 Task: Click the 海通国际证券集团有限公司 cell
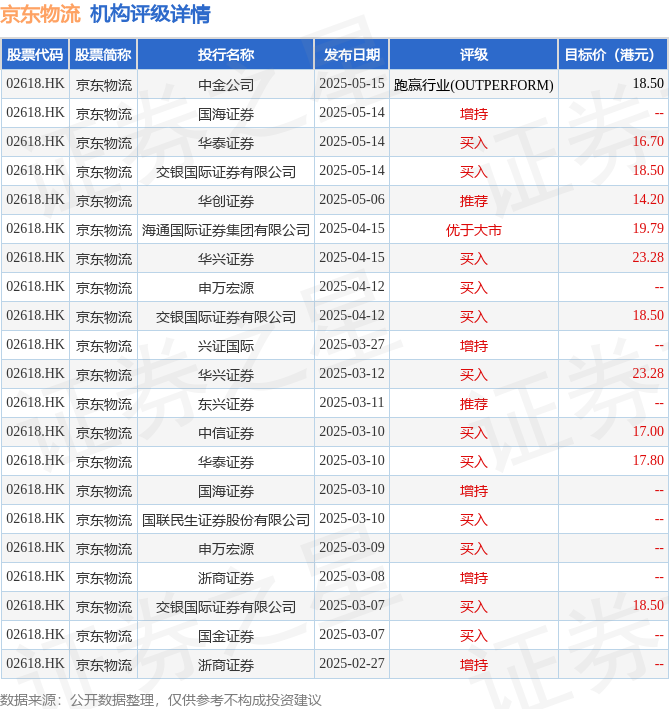[226, 230]
